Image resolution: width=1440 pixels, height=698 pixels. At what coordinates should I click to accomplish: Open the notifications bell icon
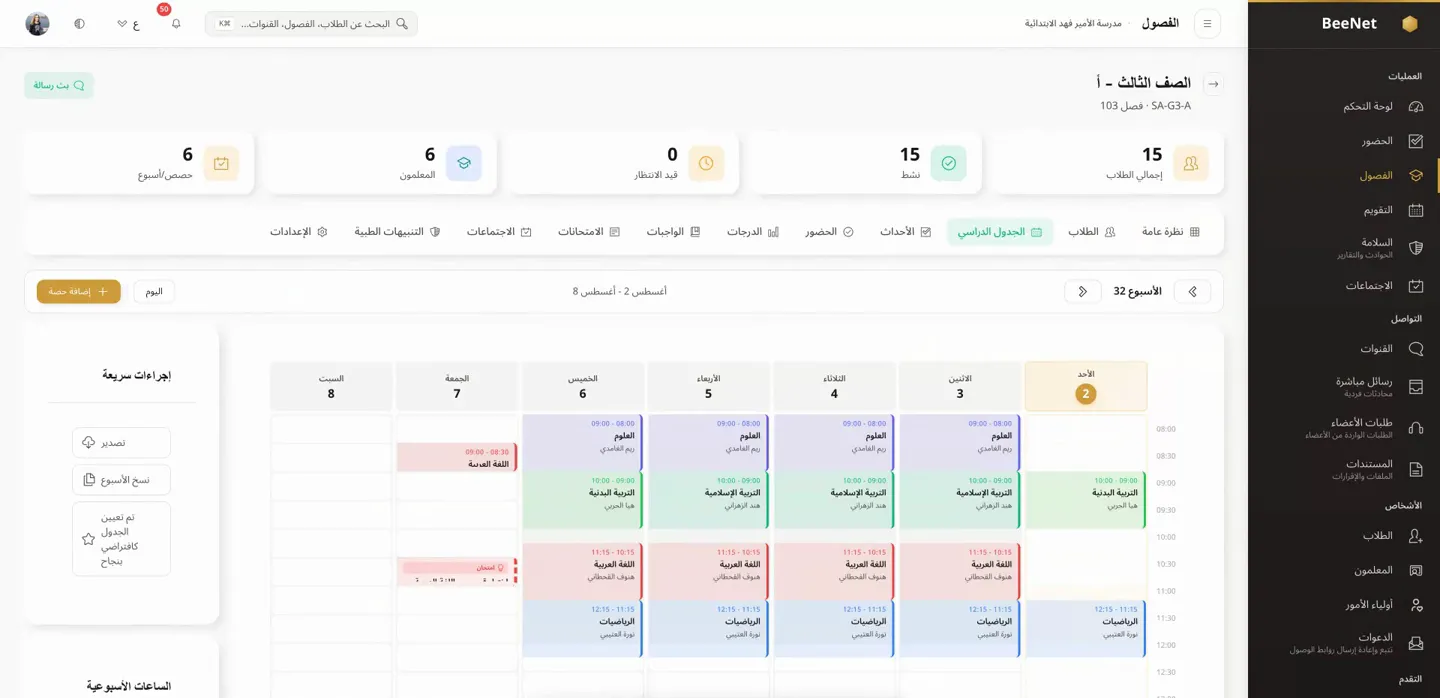point(176,23)
